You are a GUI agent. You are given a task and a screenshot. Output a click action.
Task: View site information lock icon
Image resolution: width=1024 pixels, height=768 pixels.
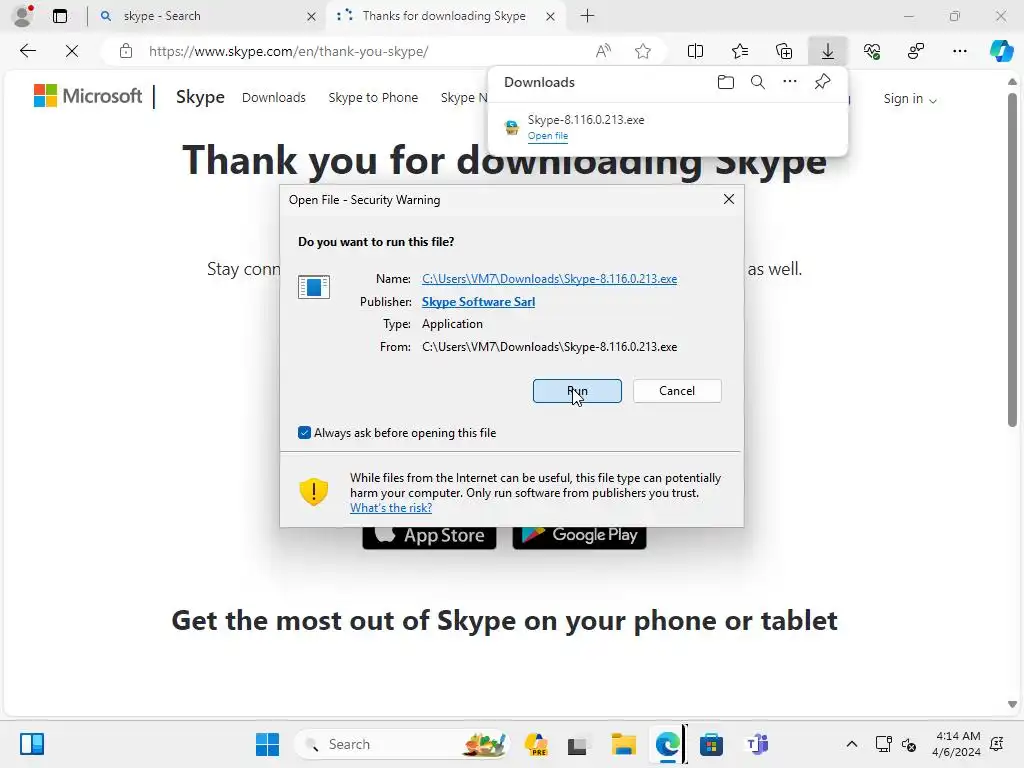pyautogui.click(x=126, y=51)
